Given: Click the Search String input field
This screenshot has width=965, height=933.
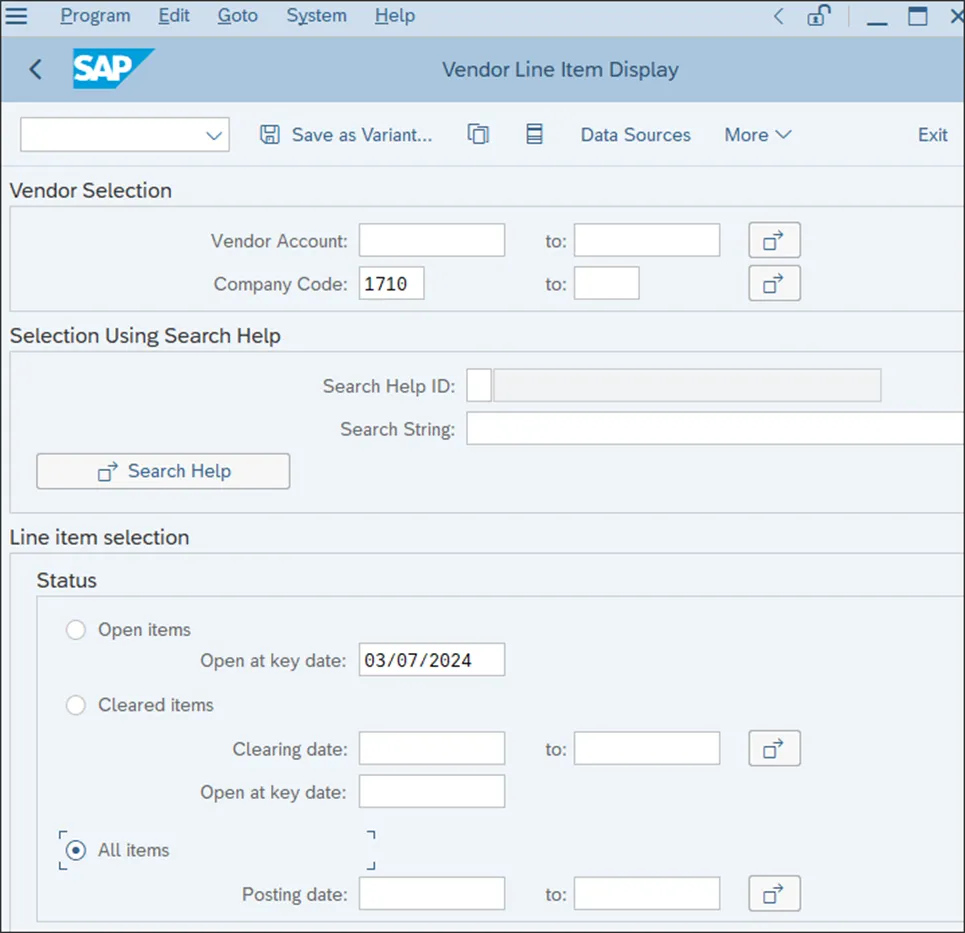Looking at the screenshot, I should pos(714,429).
